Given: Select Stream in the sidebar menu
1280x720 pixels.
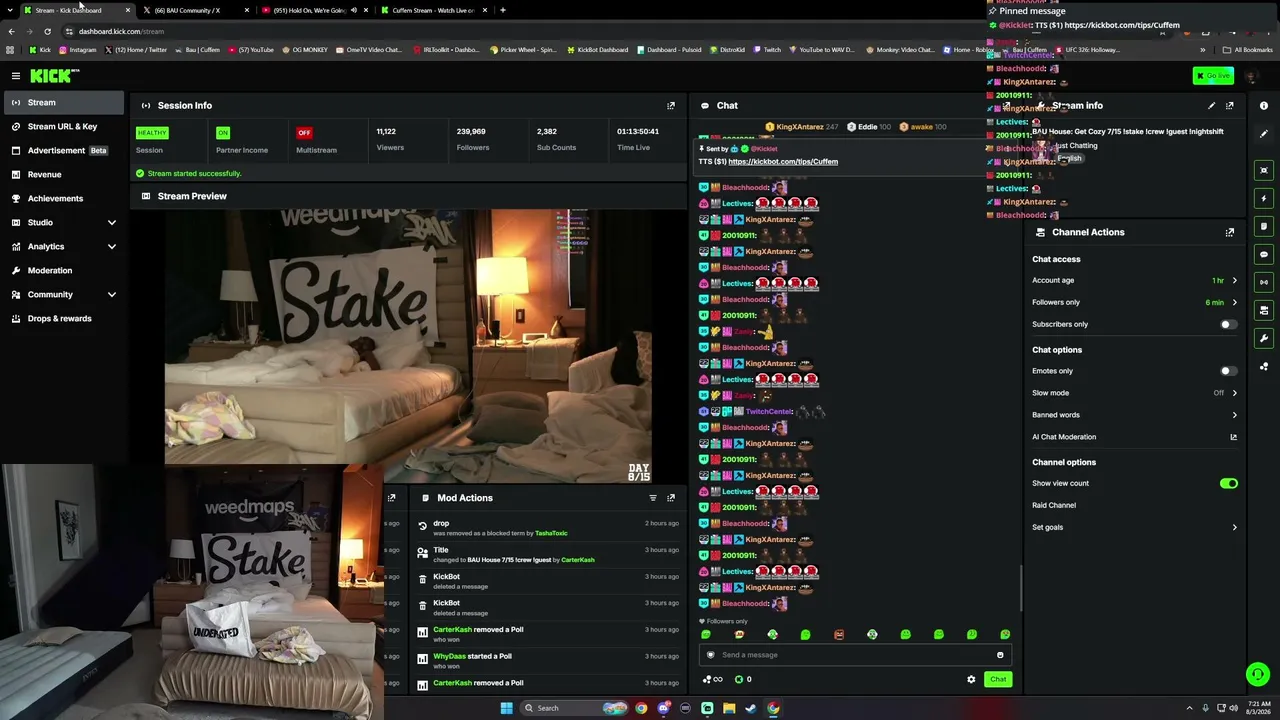Looking at the screenshot, I should coord(64,102).
